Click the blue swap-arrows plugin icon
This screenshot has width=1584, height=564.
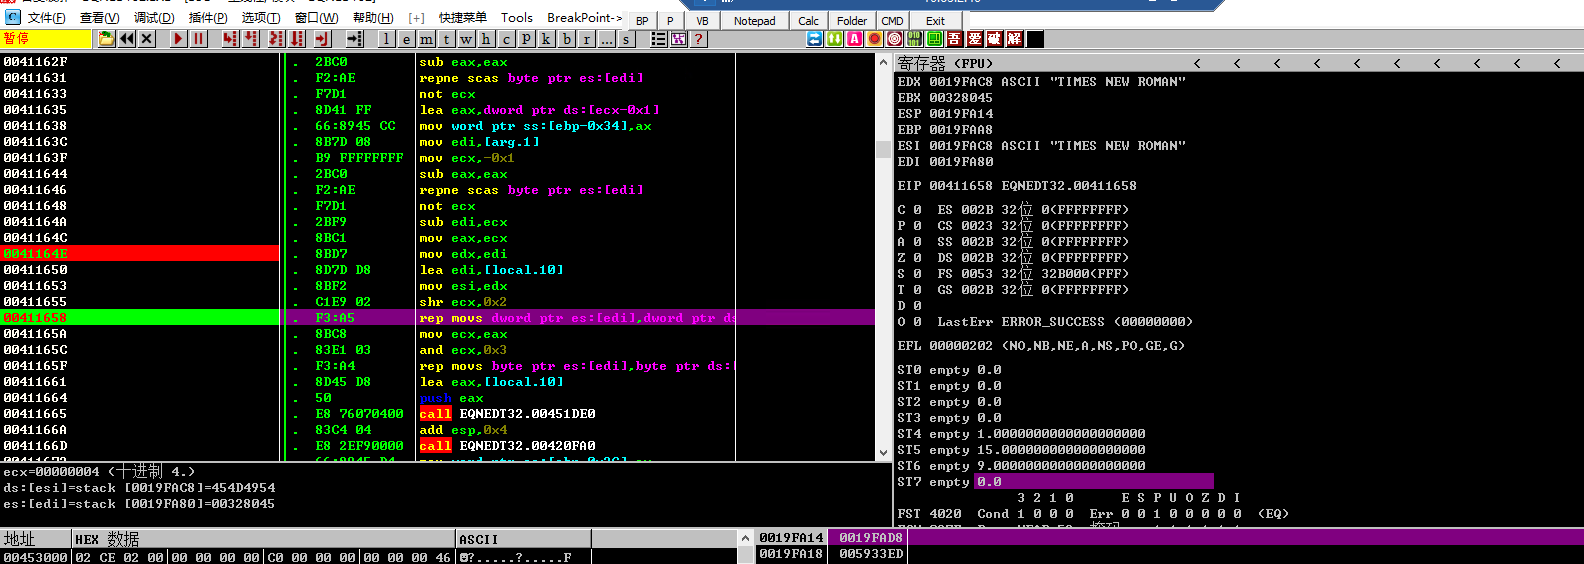coord(815,39)
